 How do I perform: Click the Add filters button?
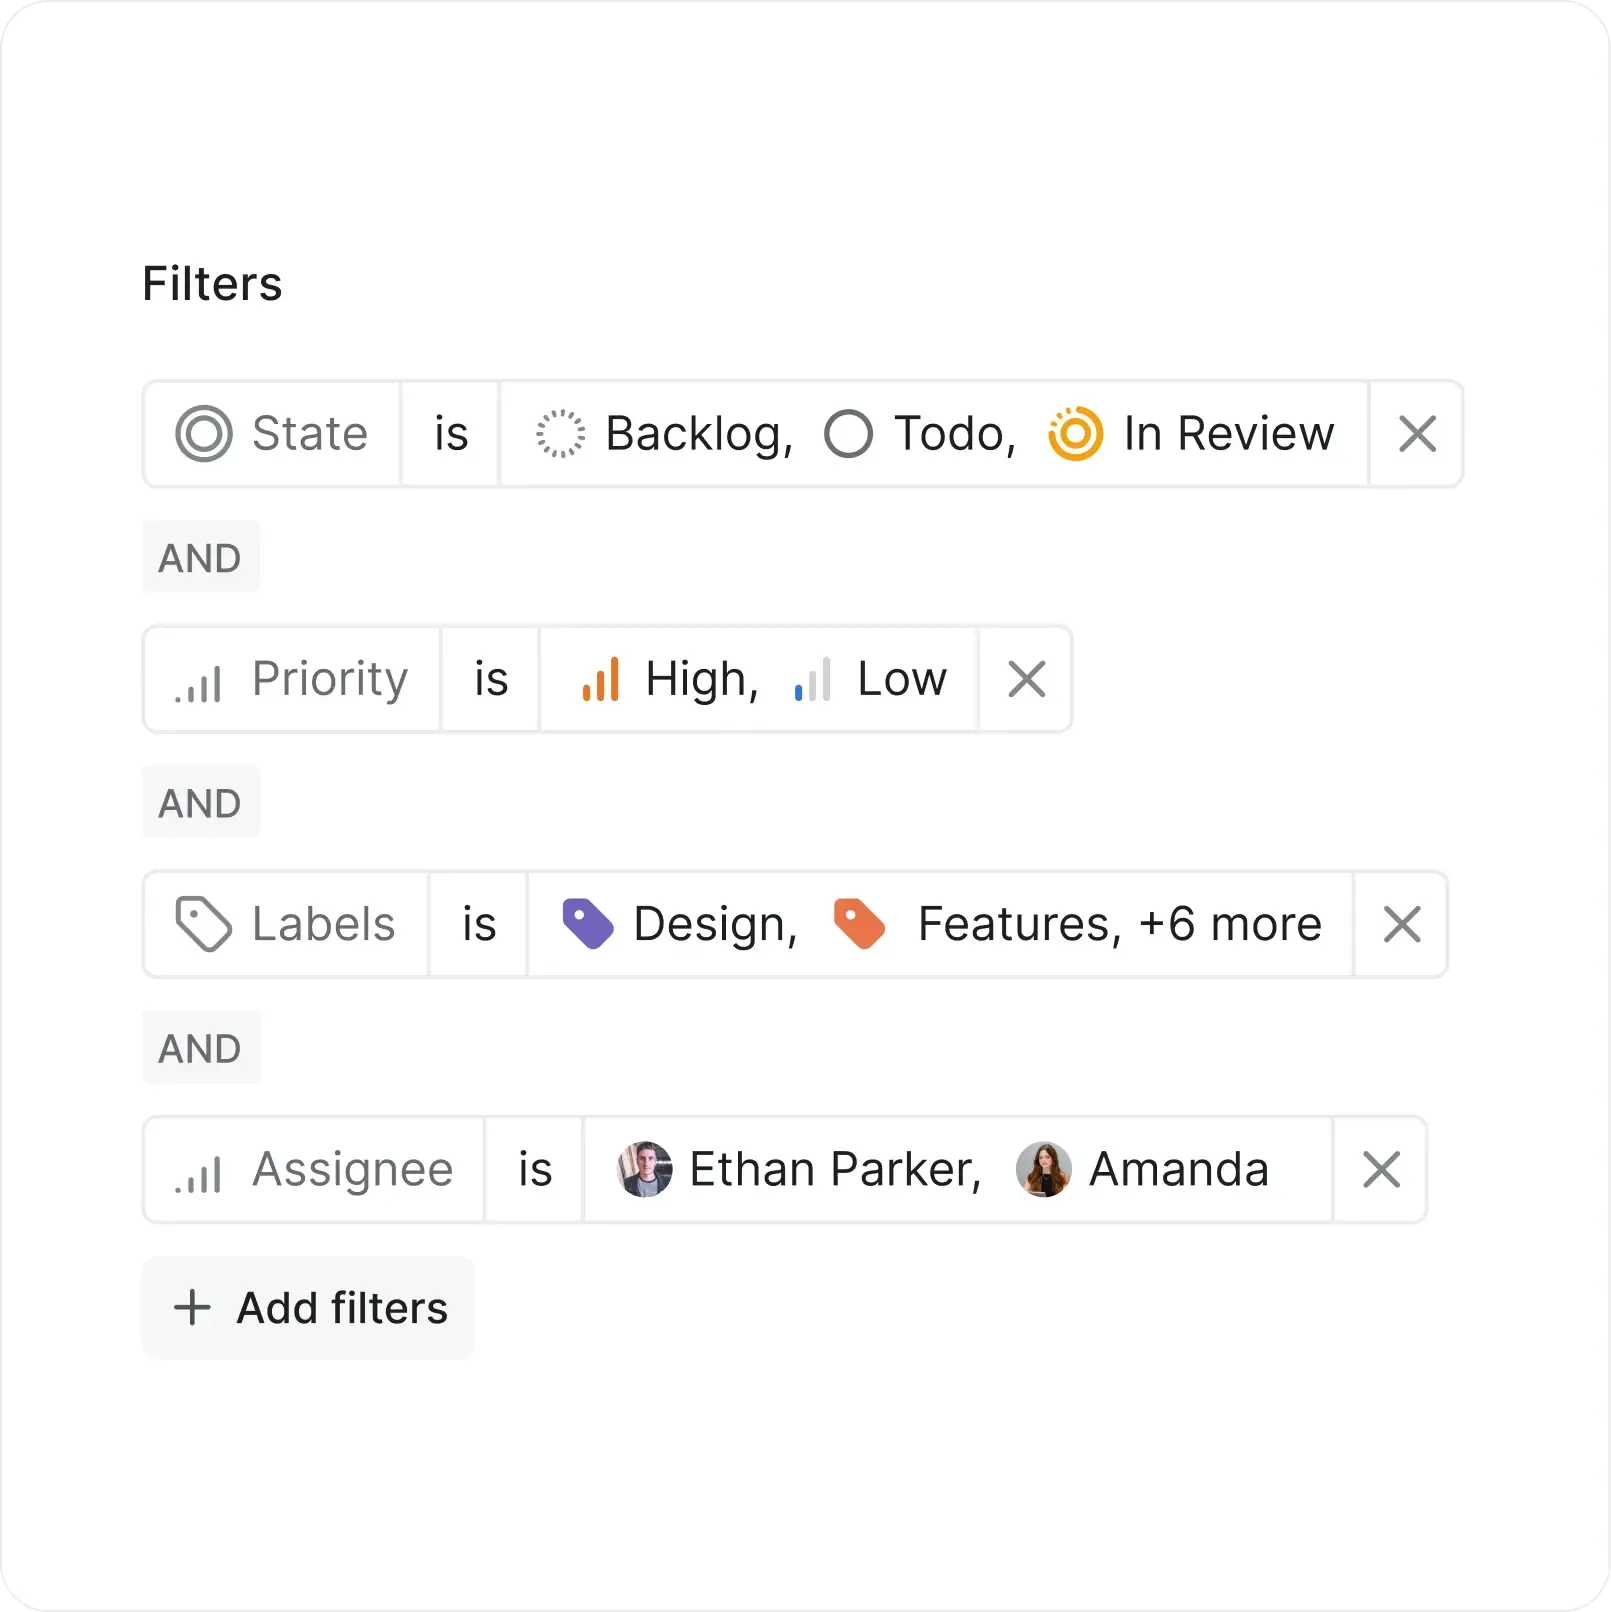click(x=308, y=1307)
